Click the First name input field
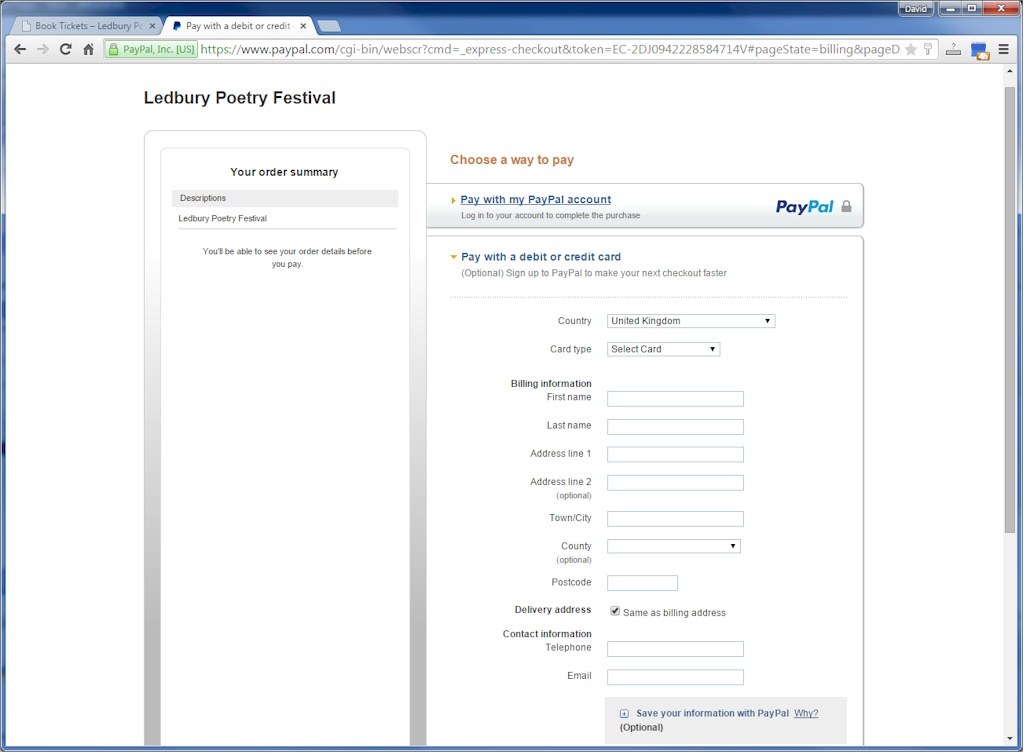Image resolution: width=1024 pixels, height=753 pixels. pos(675,398)
